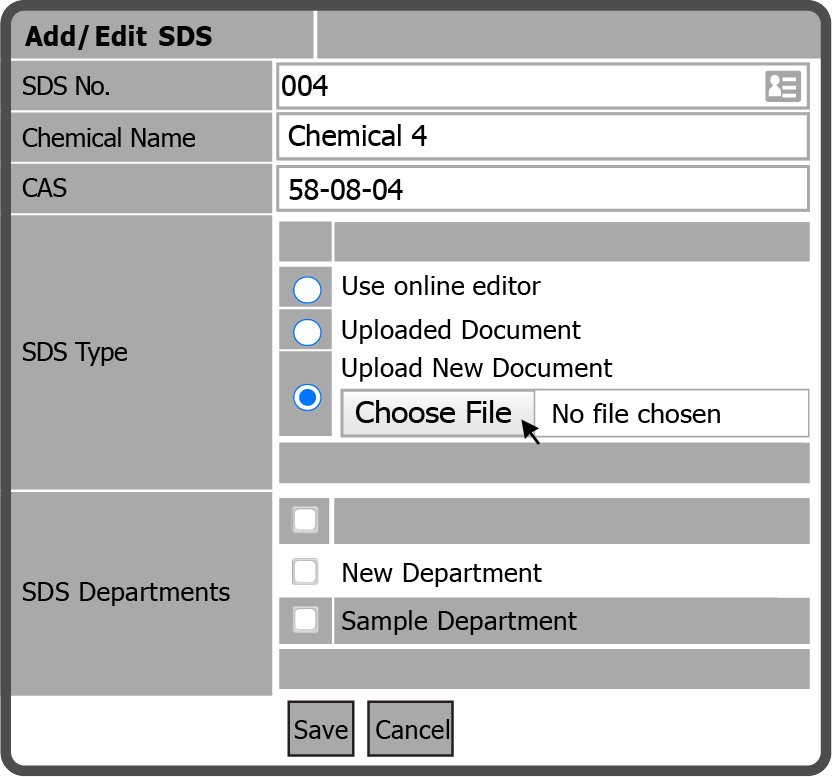Tick the New Department checkbox

tap(305, 572)
